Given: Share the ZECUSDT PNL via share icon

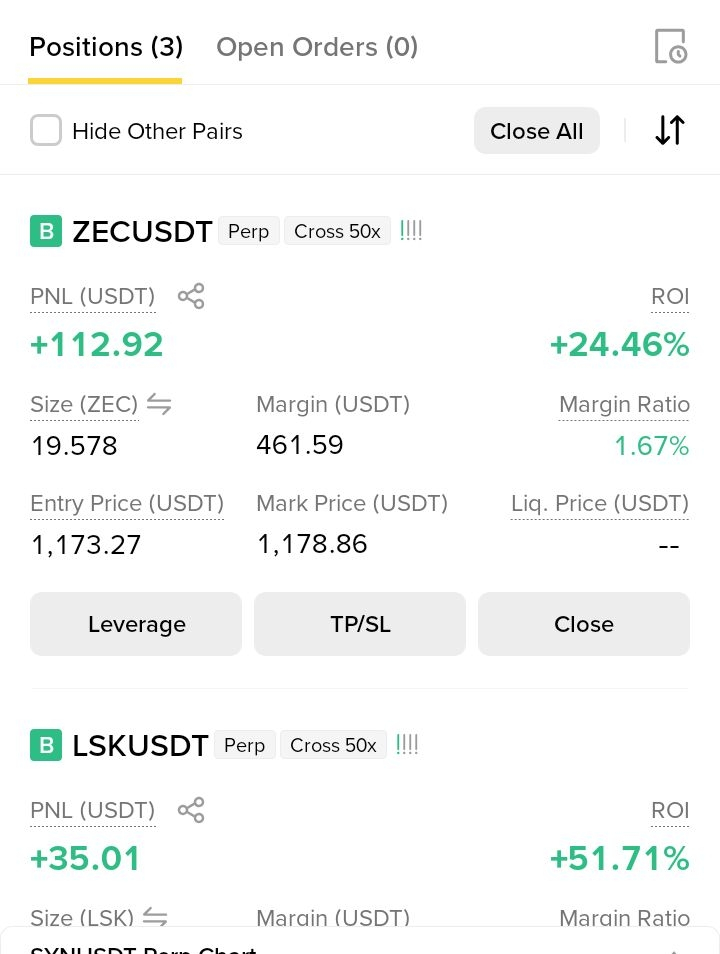Looking at the screenshot, I should [191, 296].
